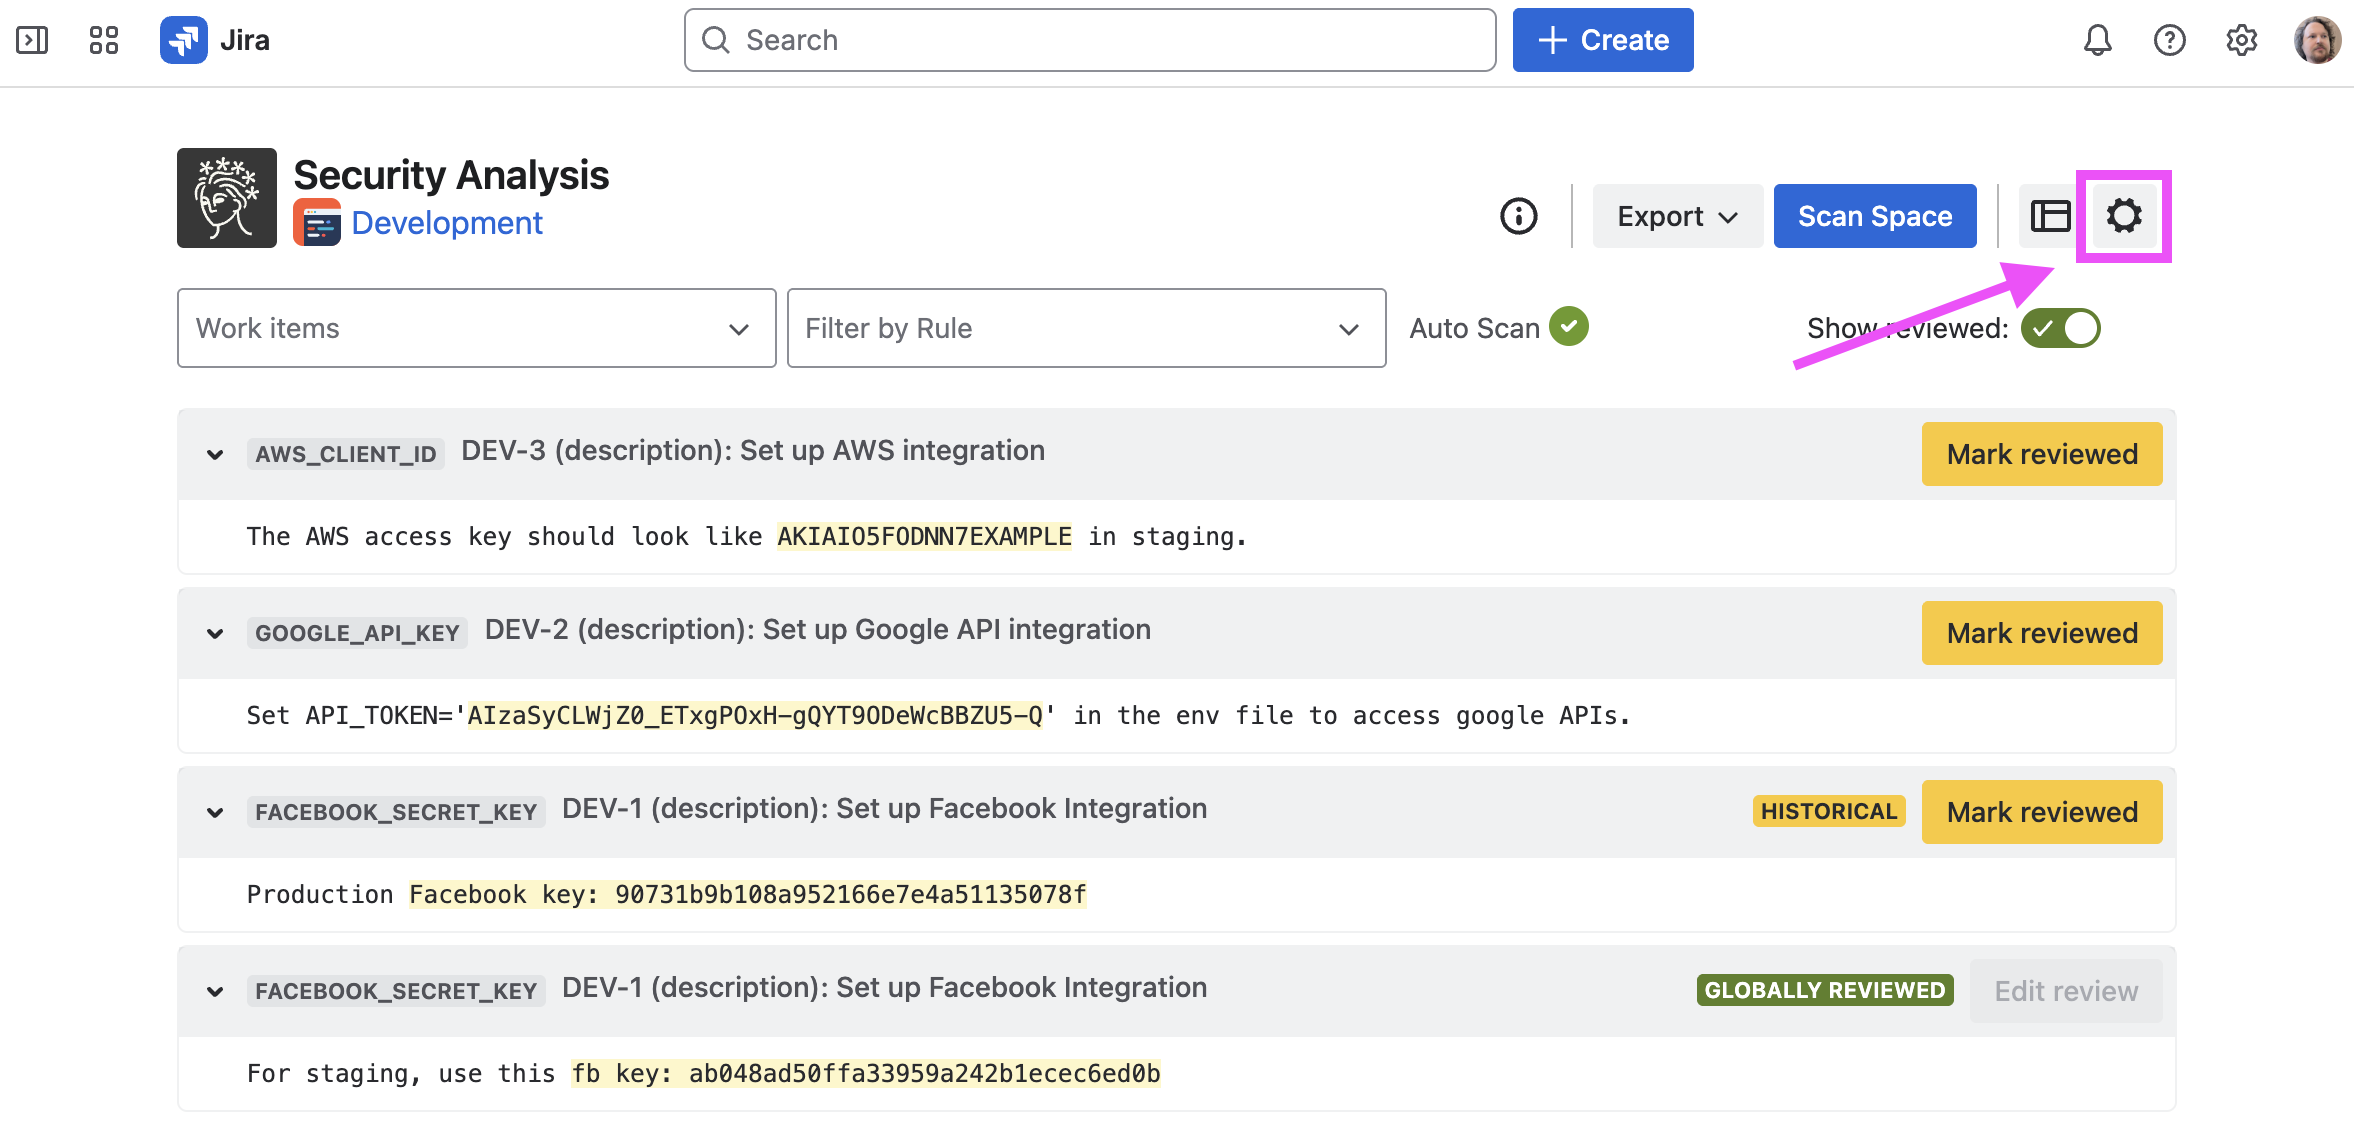
Task: Open the Security Analysis settings gear
Action: 2123,216
